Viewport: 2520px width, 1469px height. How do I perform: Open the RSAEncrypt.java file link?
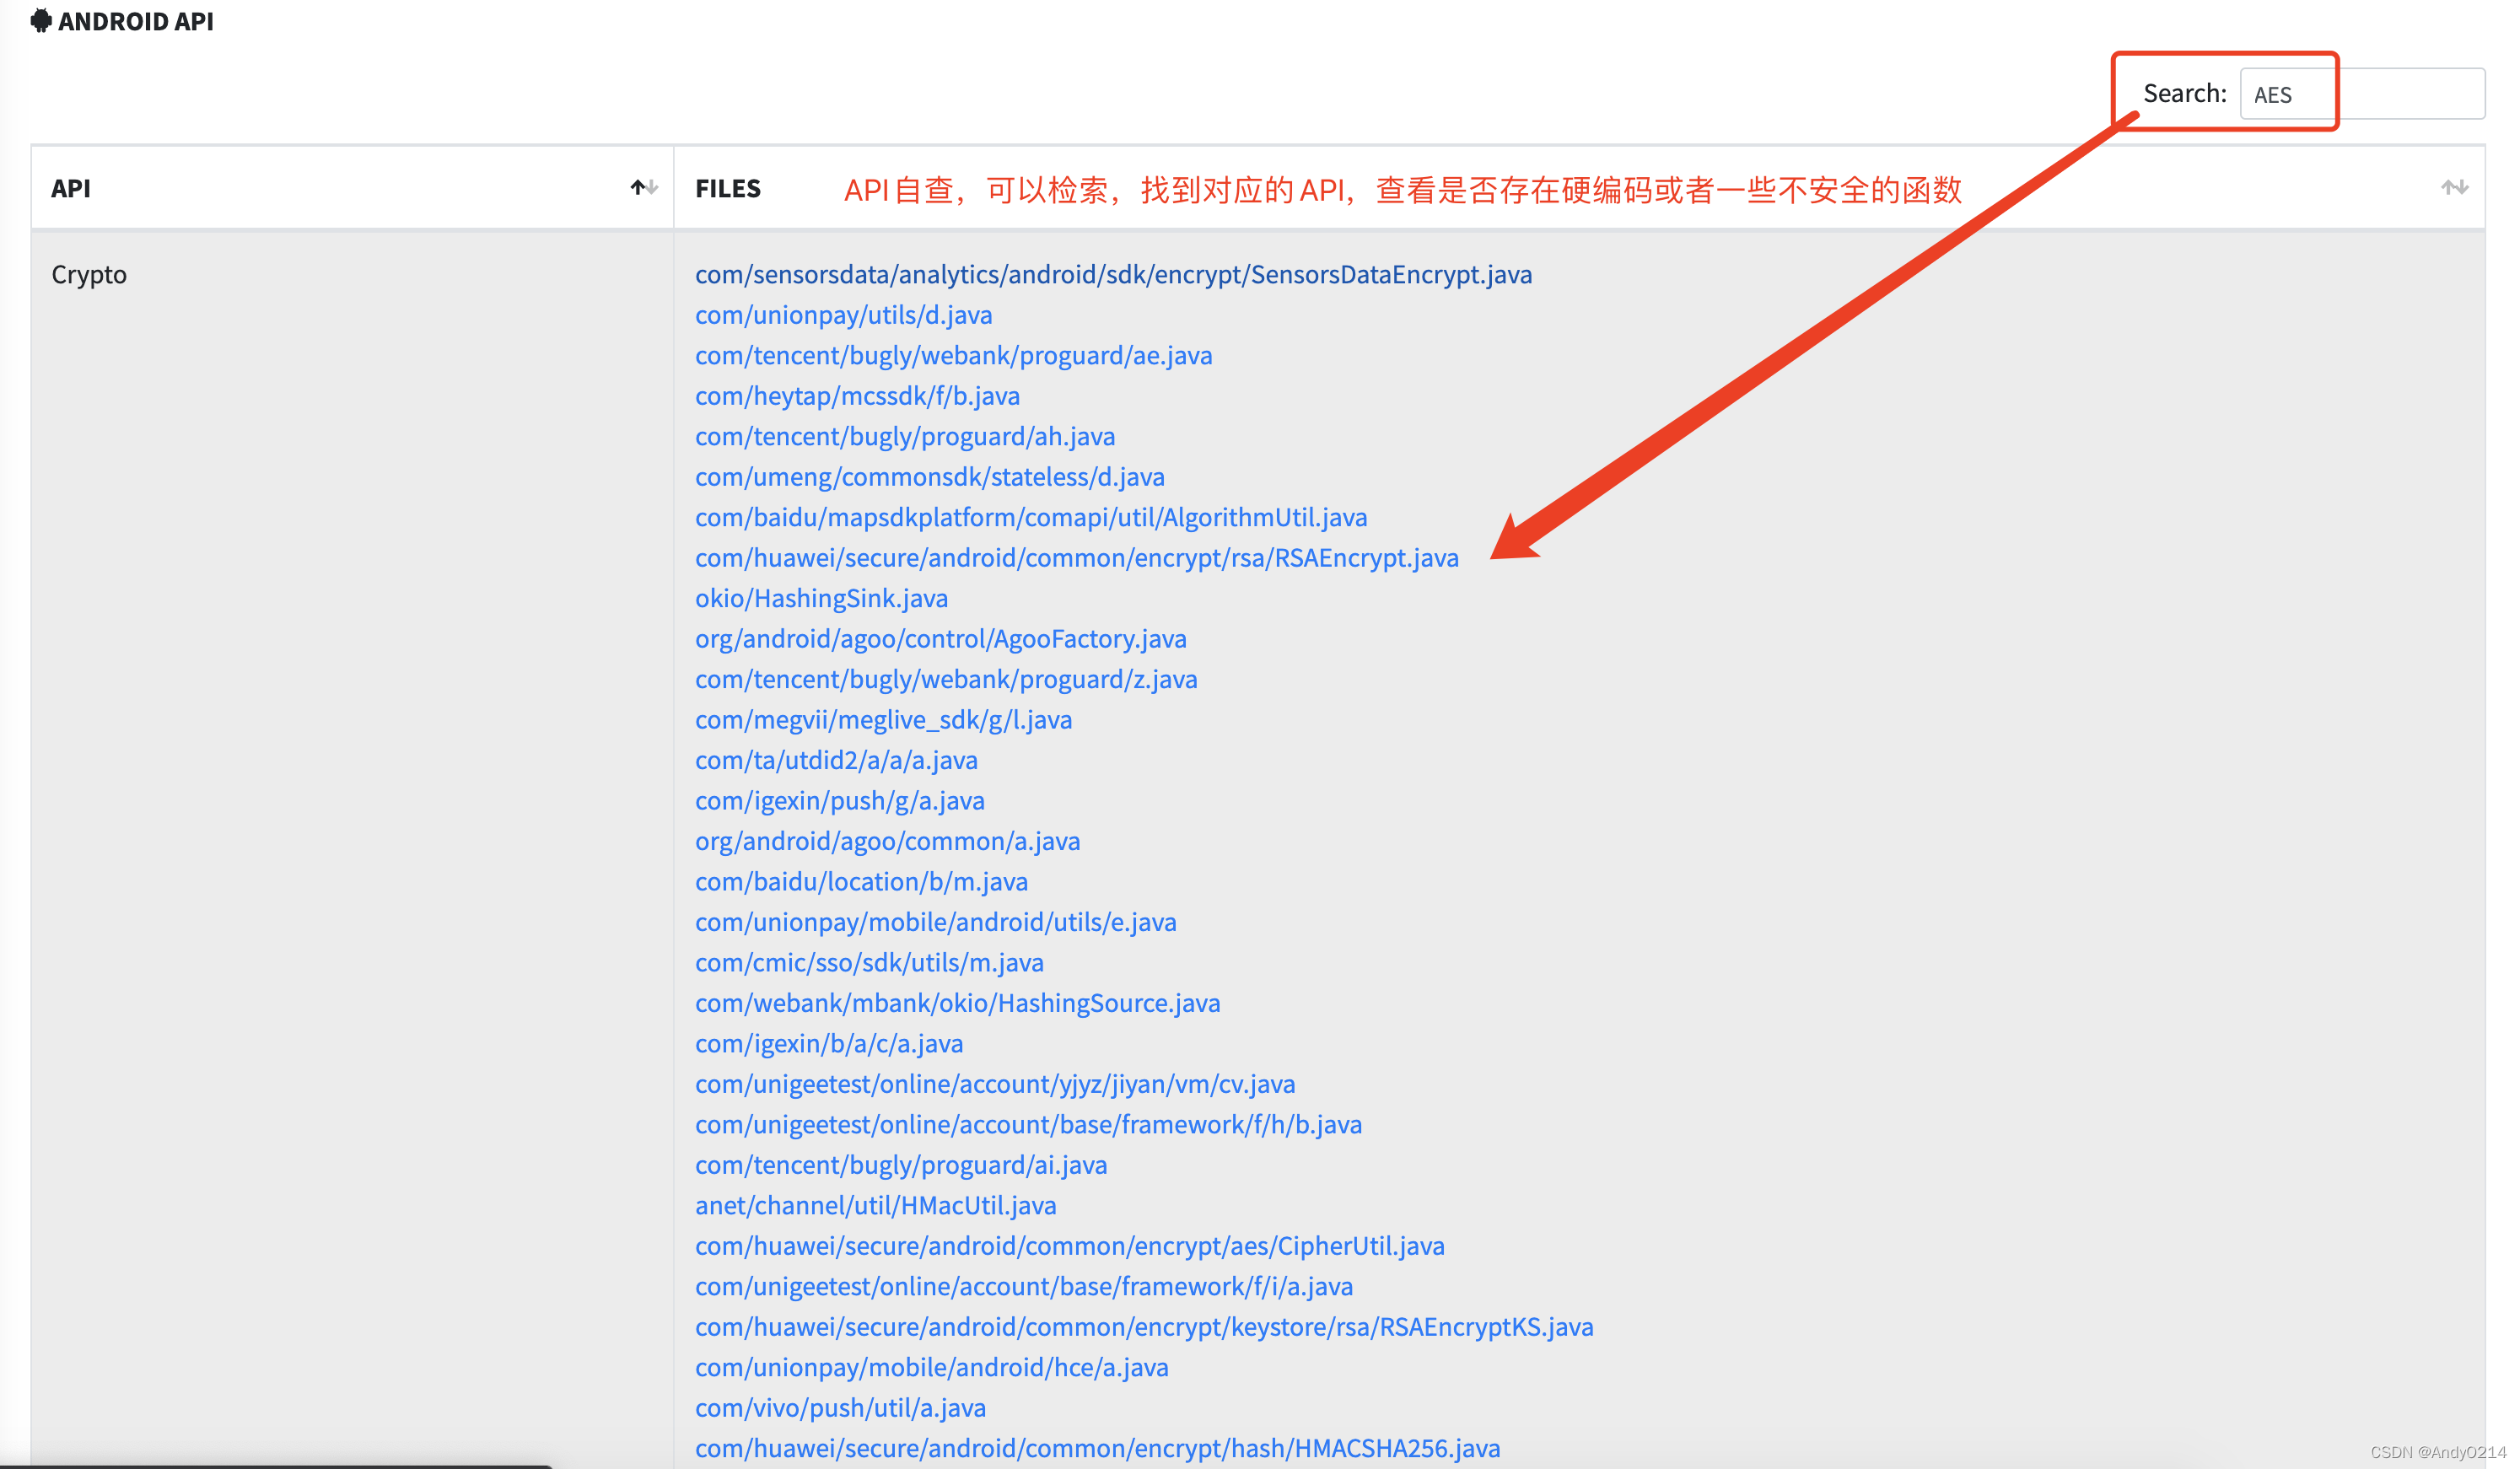(1076, 558)
